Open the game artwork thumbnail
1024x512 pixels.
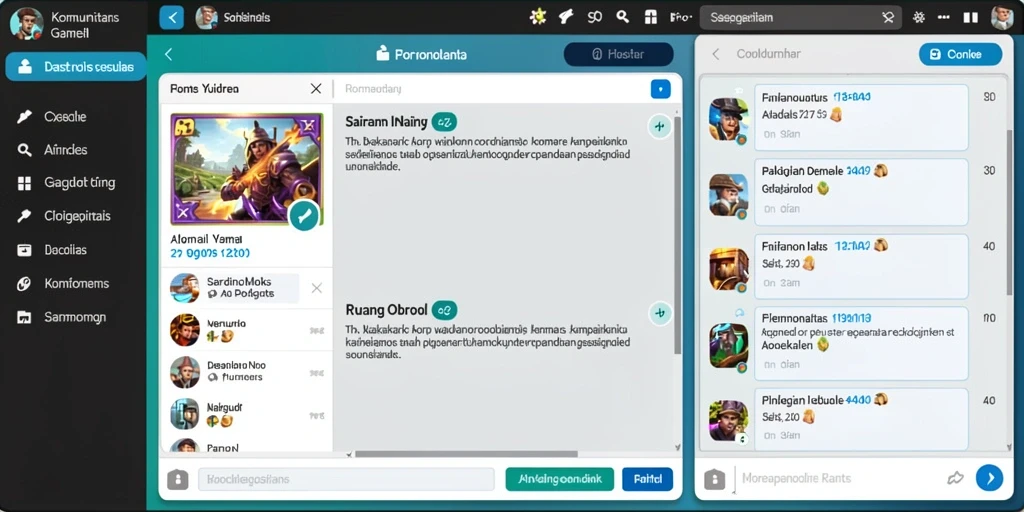[x=247, y=169]
